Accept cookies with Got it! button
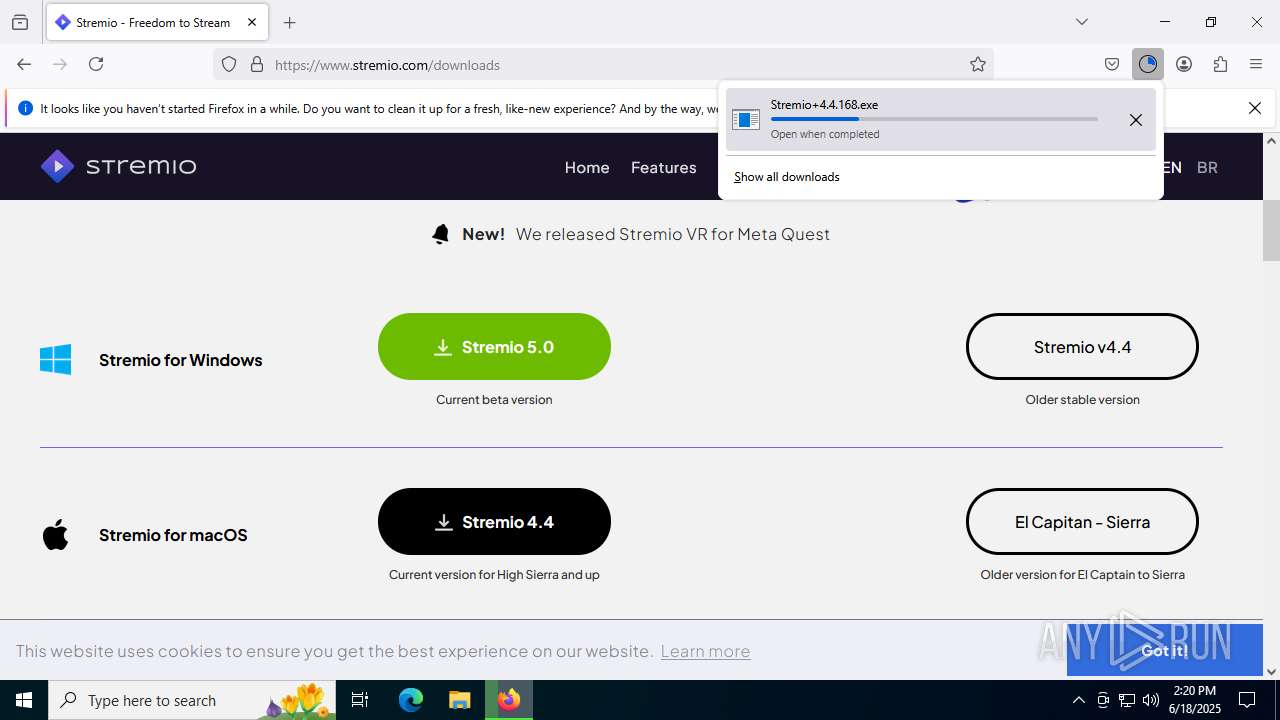The image size is (1280, 720). click(x=1165, y=650)
